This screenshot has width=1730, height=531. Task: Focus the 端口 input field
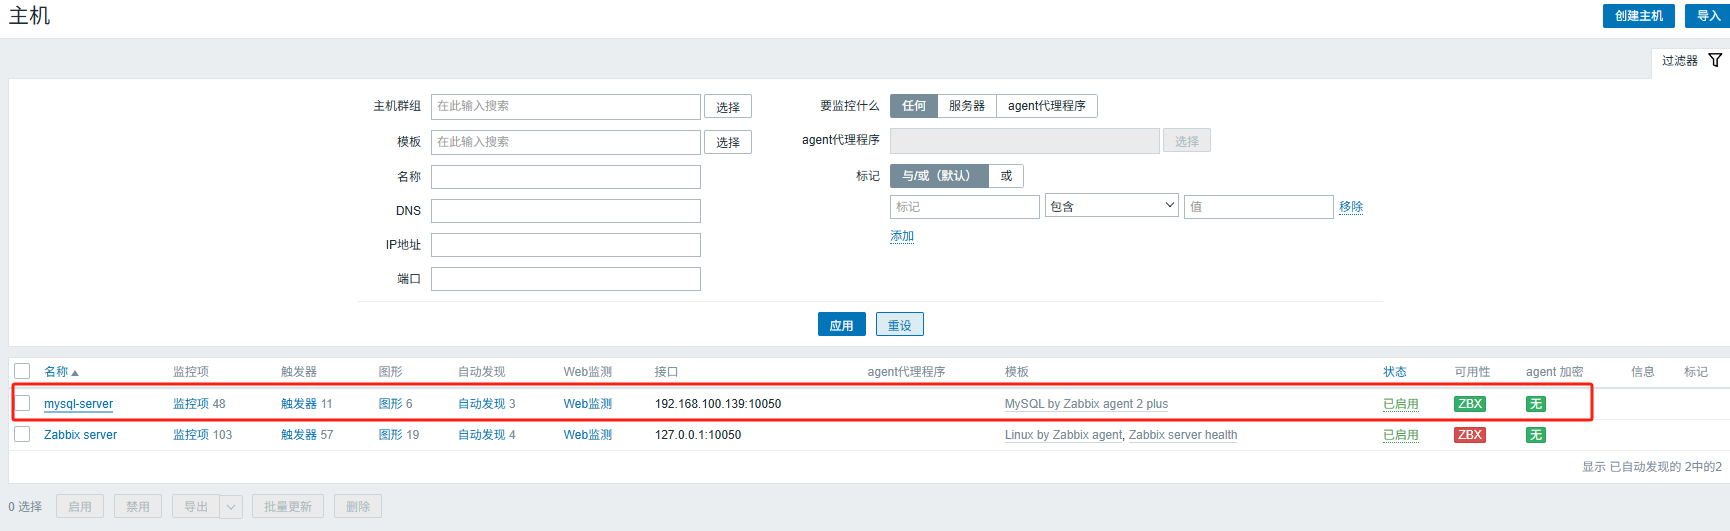566,279
